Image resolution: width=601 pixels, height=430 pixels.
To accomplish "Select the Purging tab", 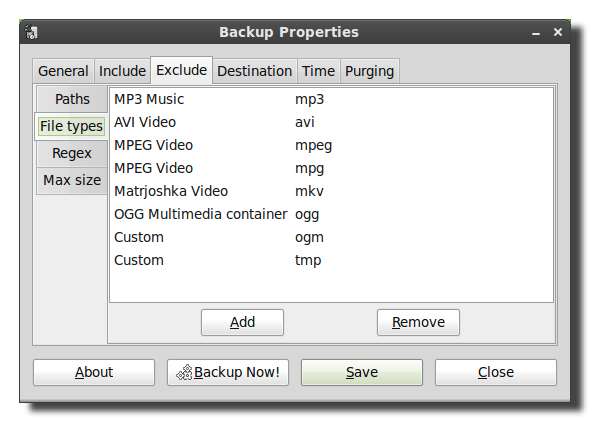I will [369, 71].
